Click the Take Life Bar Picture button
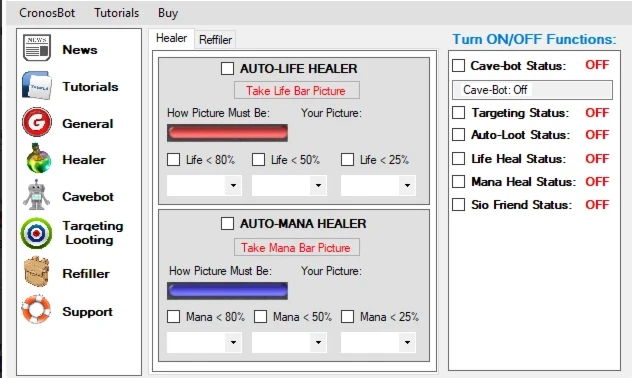This screenshot has width=632, height=378. 297,91
